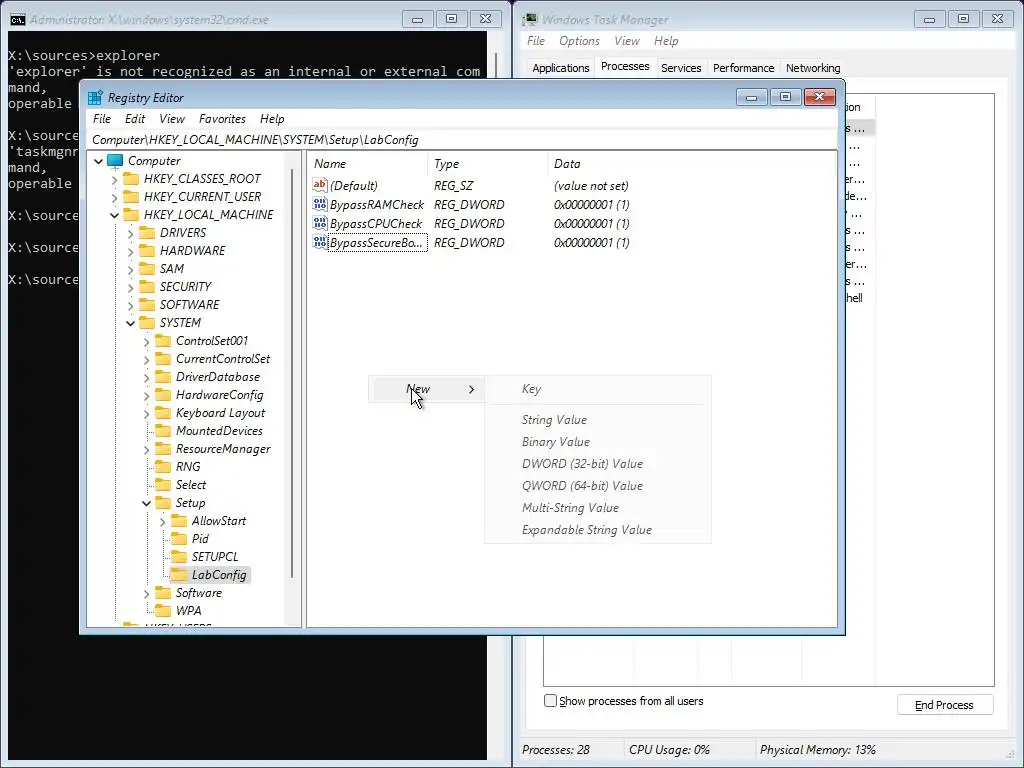This screenshot has height=768, width=1024.
Task: Open Task Manager Options menu
Action: tap(579, 40)
